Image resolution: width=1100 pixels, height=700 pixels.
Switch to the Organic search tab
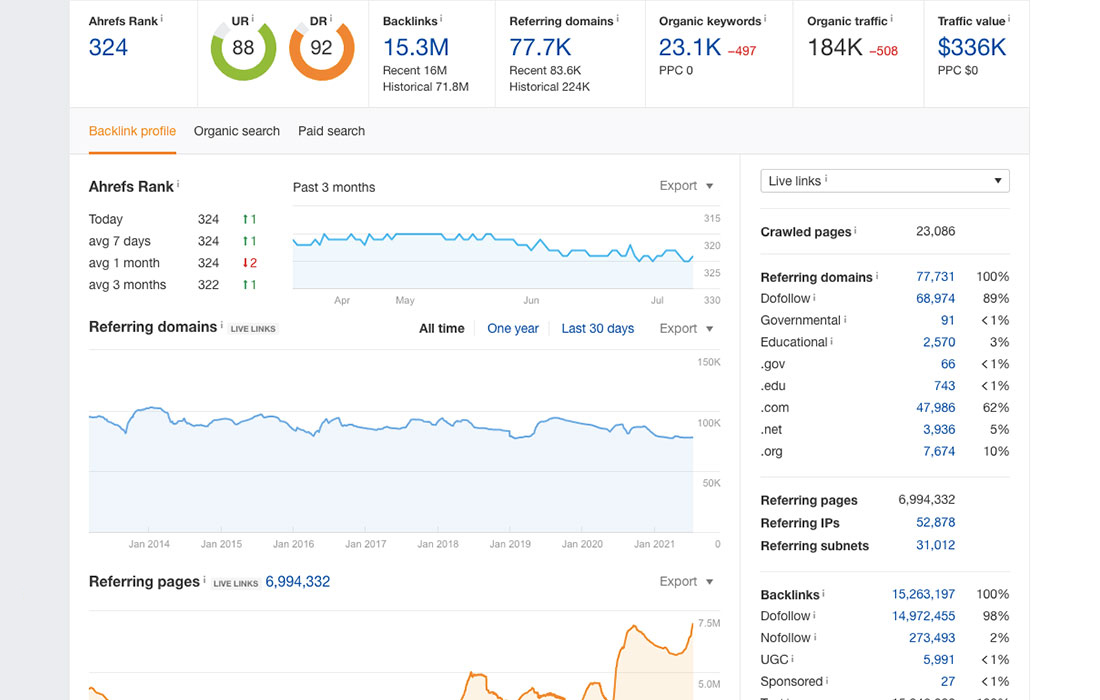[237, 131]
